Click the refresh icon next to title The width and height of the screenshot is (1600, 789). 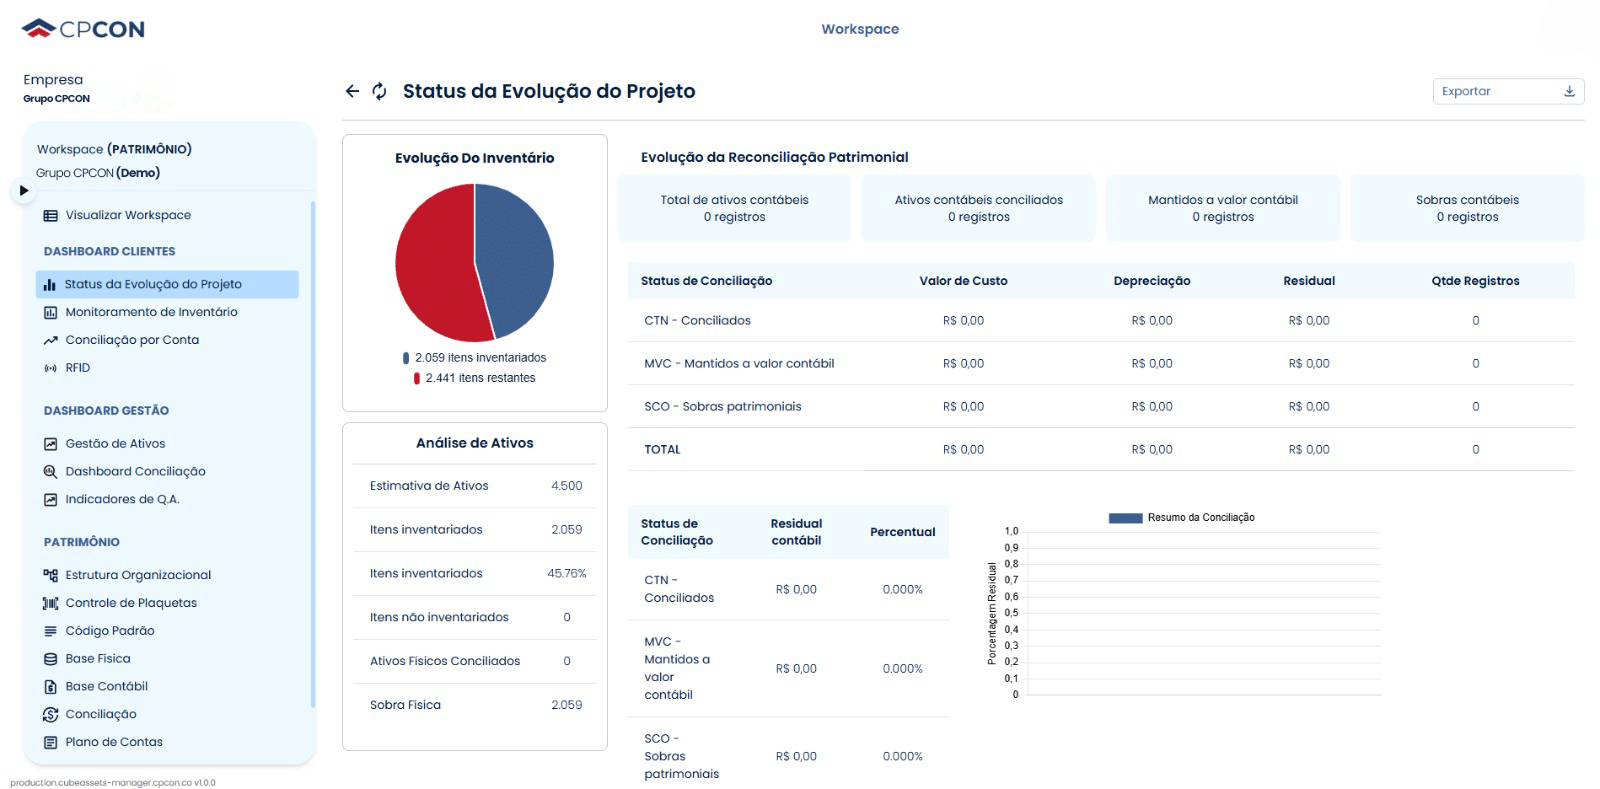(x=379, y=91)
